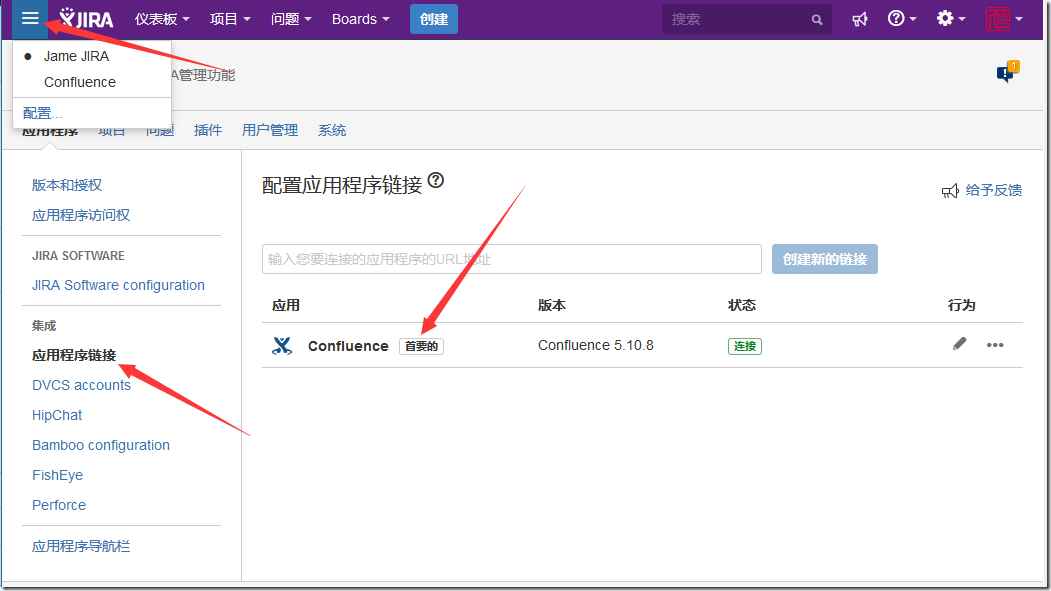Open DVCS accounts sidebar link

pos(81,385)
